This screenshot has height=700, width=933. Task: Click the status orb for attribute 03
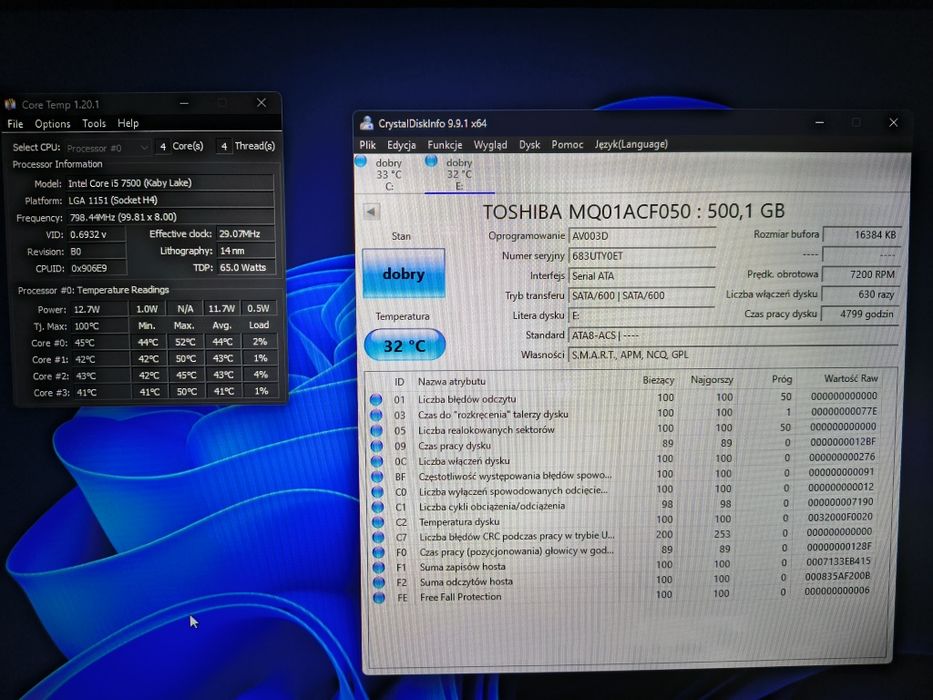(x=376, y=415)
